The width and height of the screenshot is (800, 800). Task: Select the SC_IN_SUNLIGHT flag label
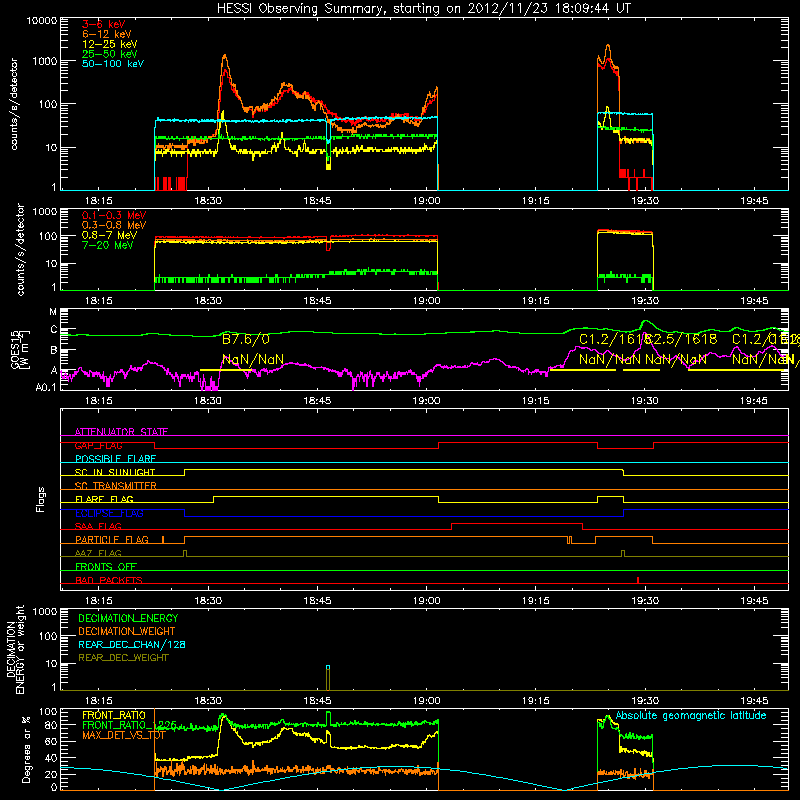click(115, 472)
